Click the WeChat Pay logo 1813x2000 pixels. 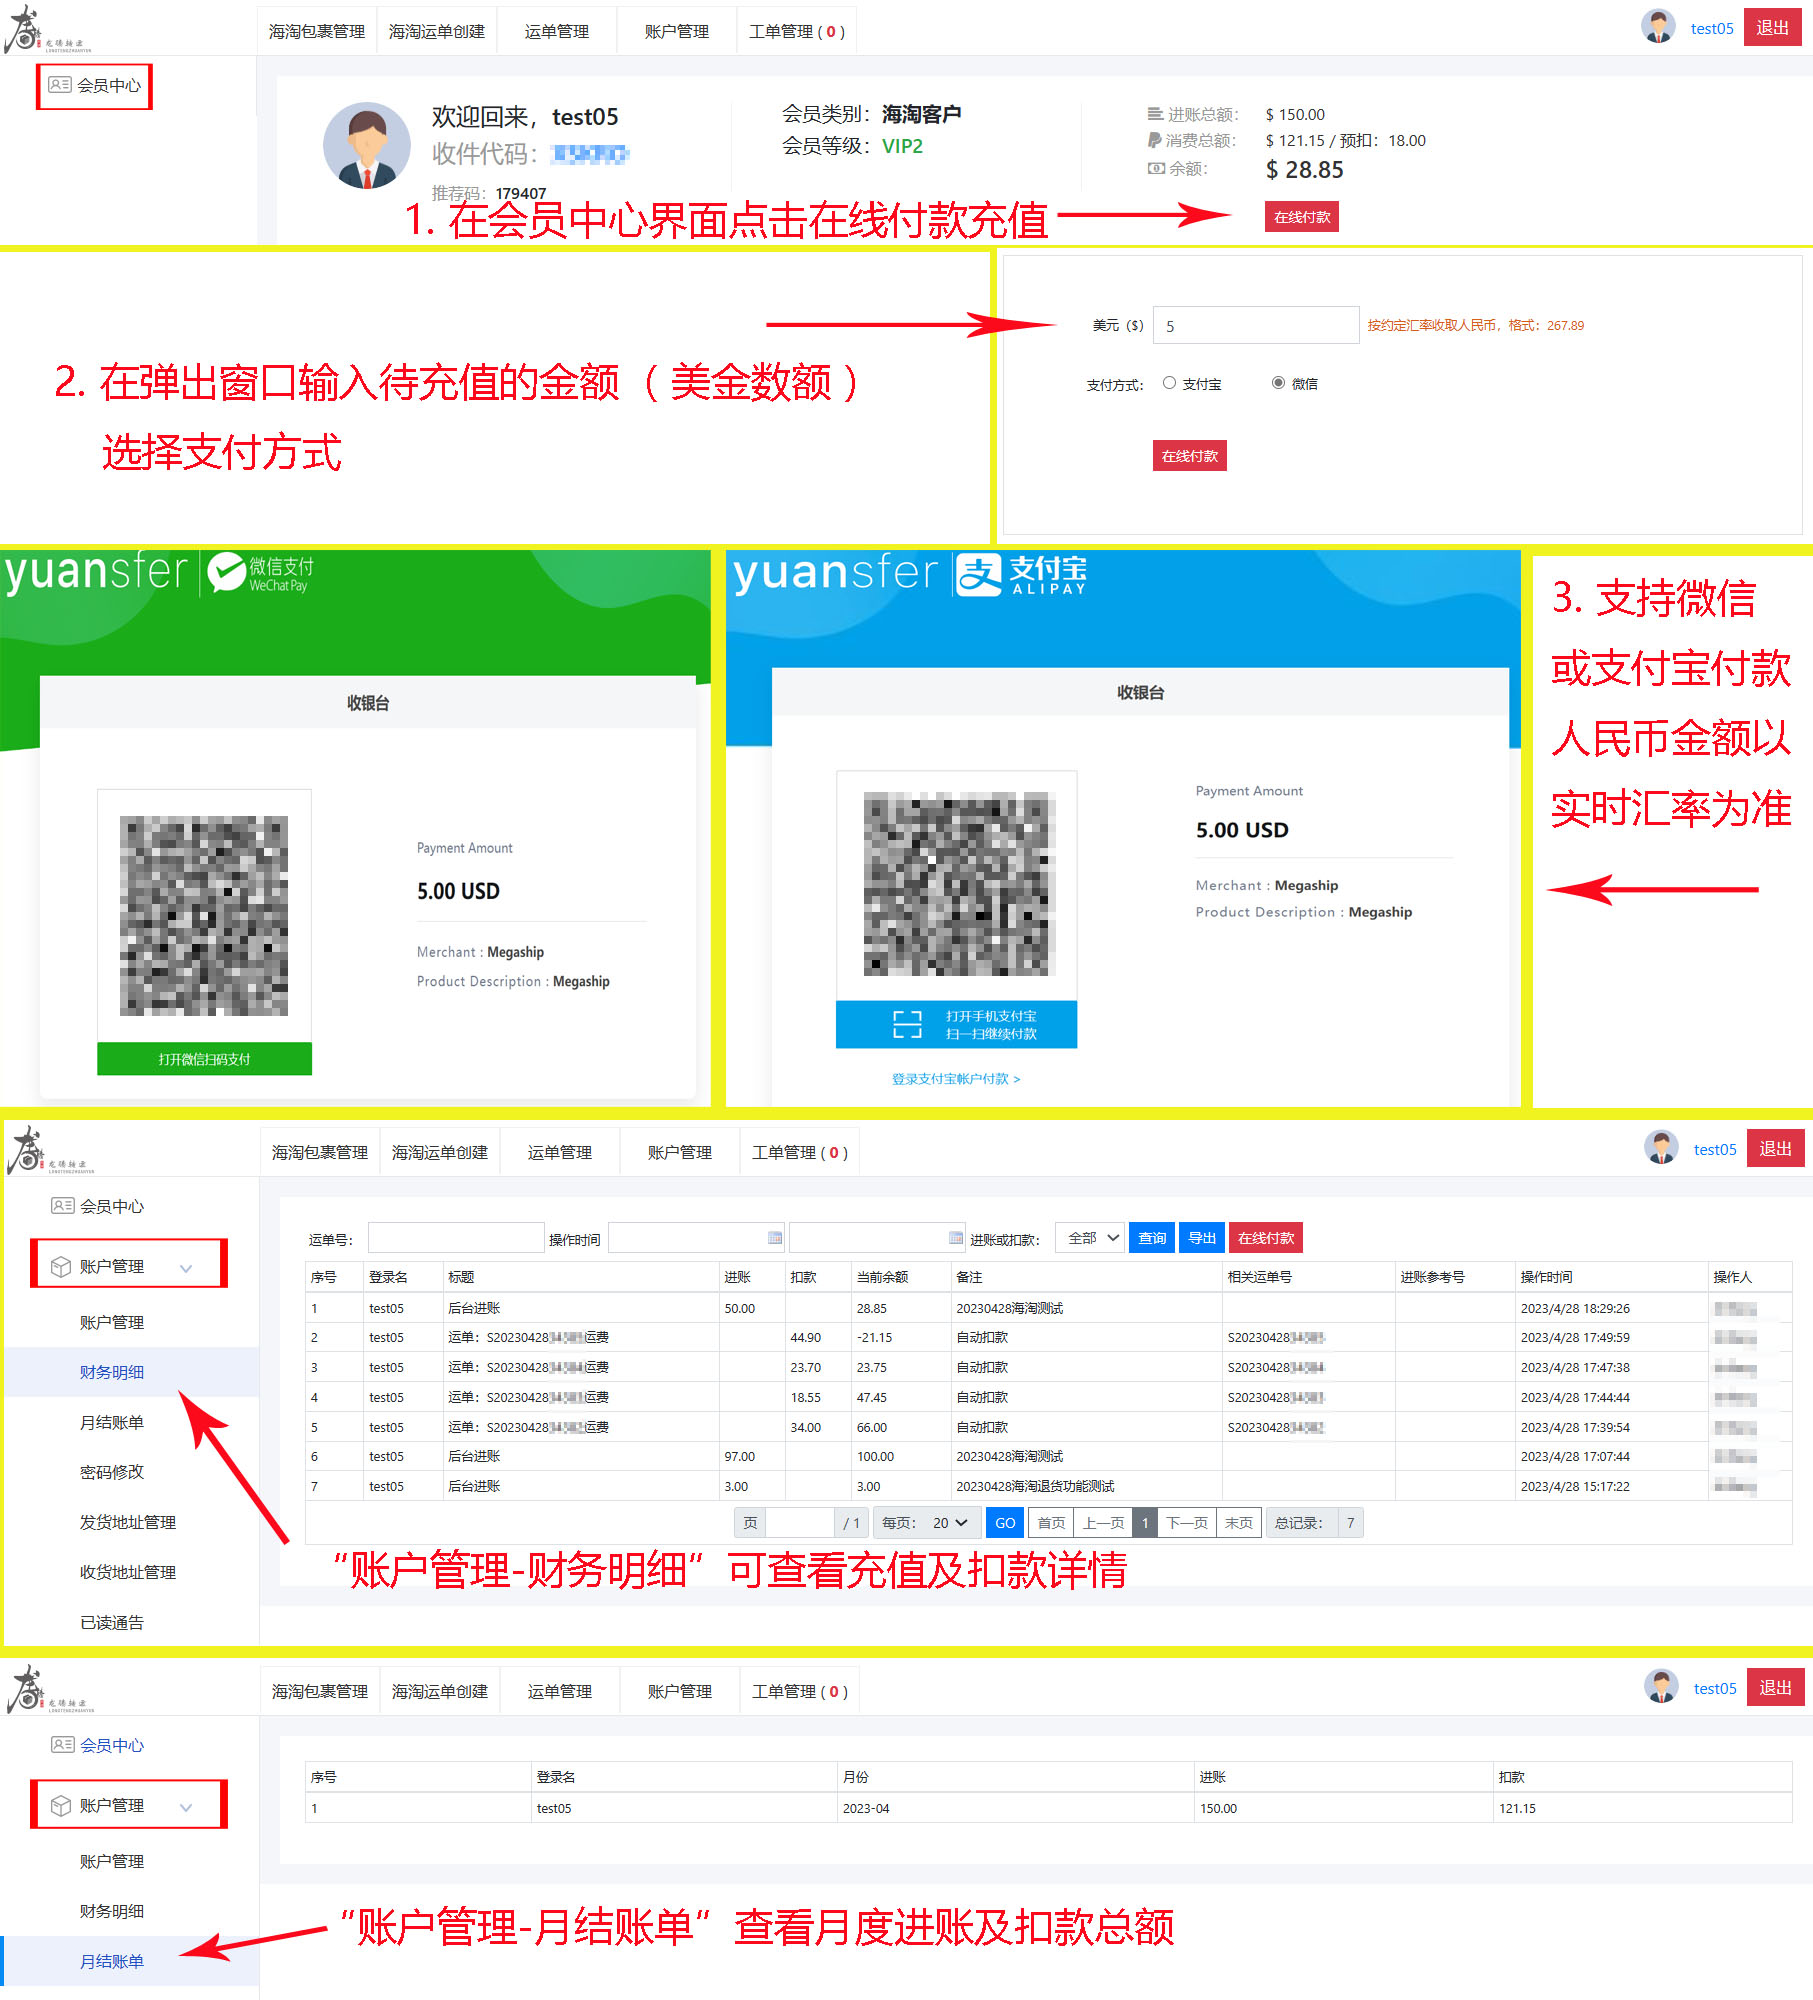point(261,573)
